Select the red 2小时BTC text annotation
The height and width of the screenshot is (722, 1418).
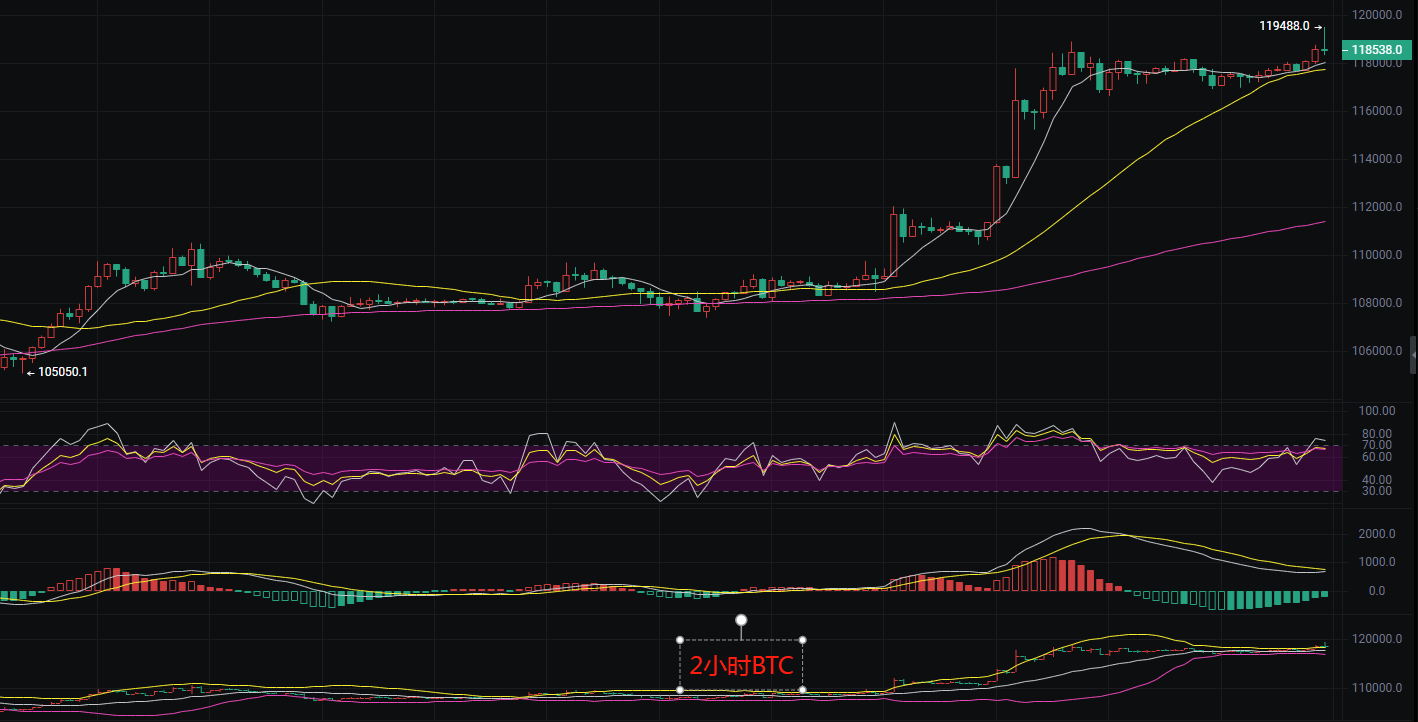[x=741, y=666]
